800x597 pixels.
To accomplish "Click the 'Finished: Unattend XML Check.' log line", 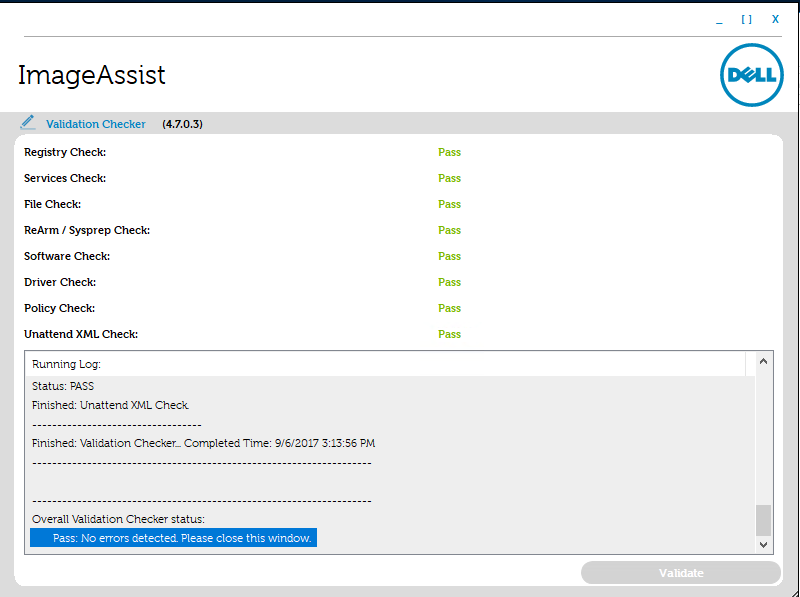I will point(110,405).
